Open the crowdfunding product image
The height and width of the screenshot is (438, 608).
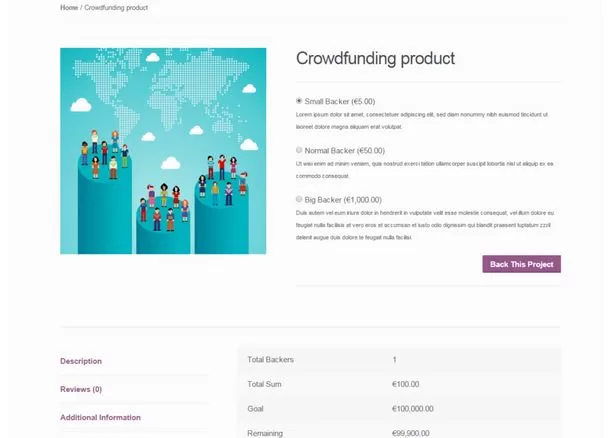click(x=163, y=150)
